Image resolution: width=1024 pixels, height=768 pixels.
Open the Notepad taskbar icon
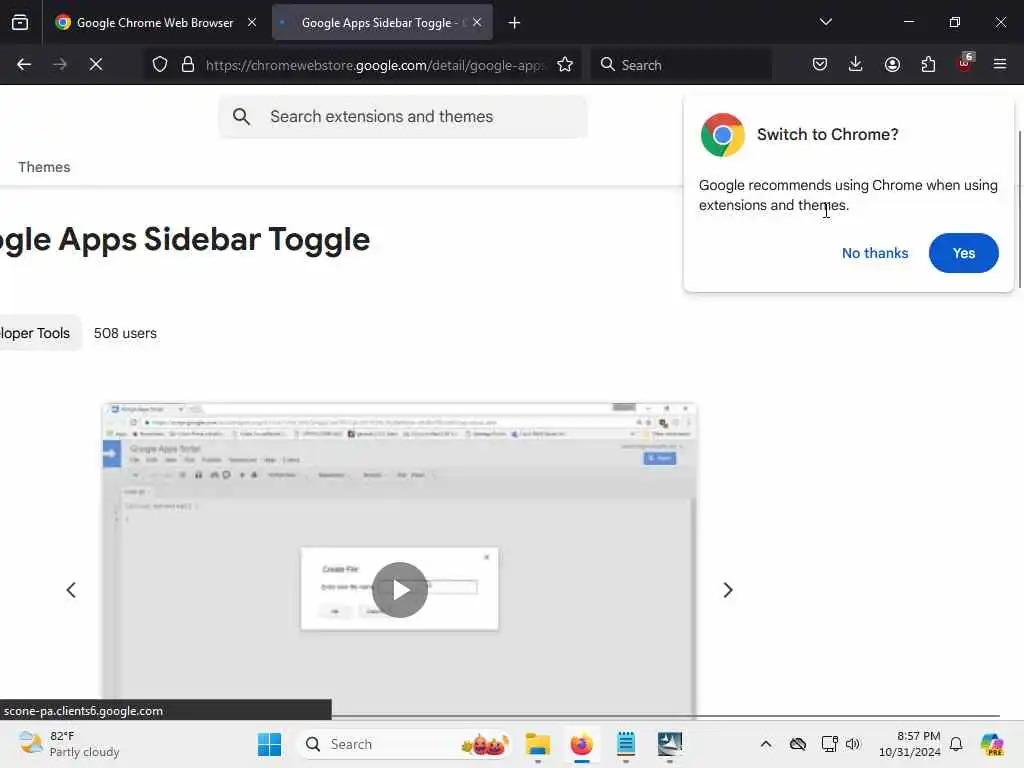pyautogui.click(x=626, y=744)
